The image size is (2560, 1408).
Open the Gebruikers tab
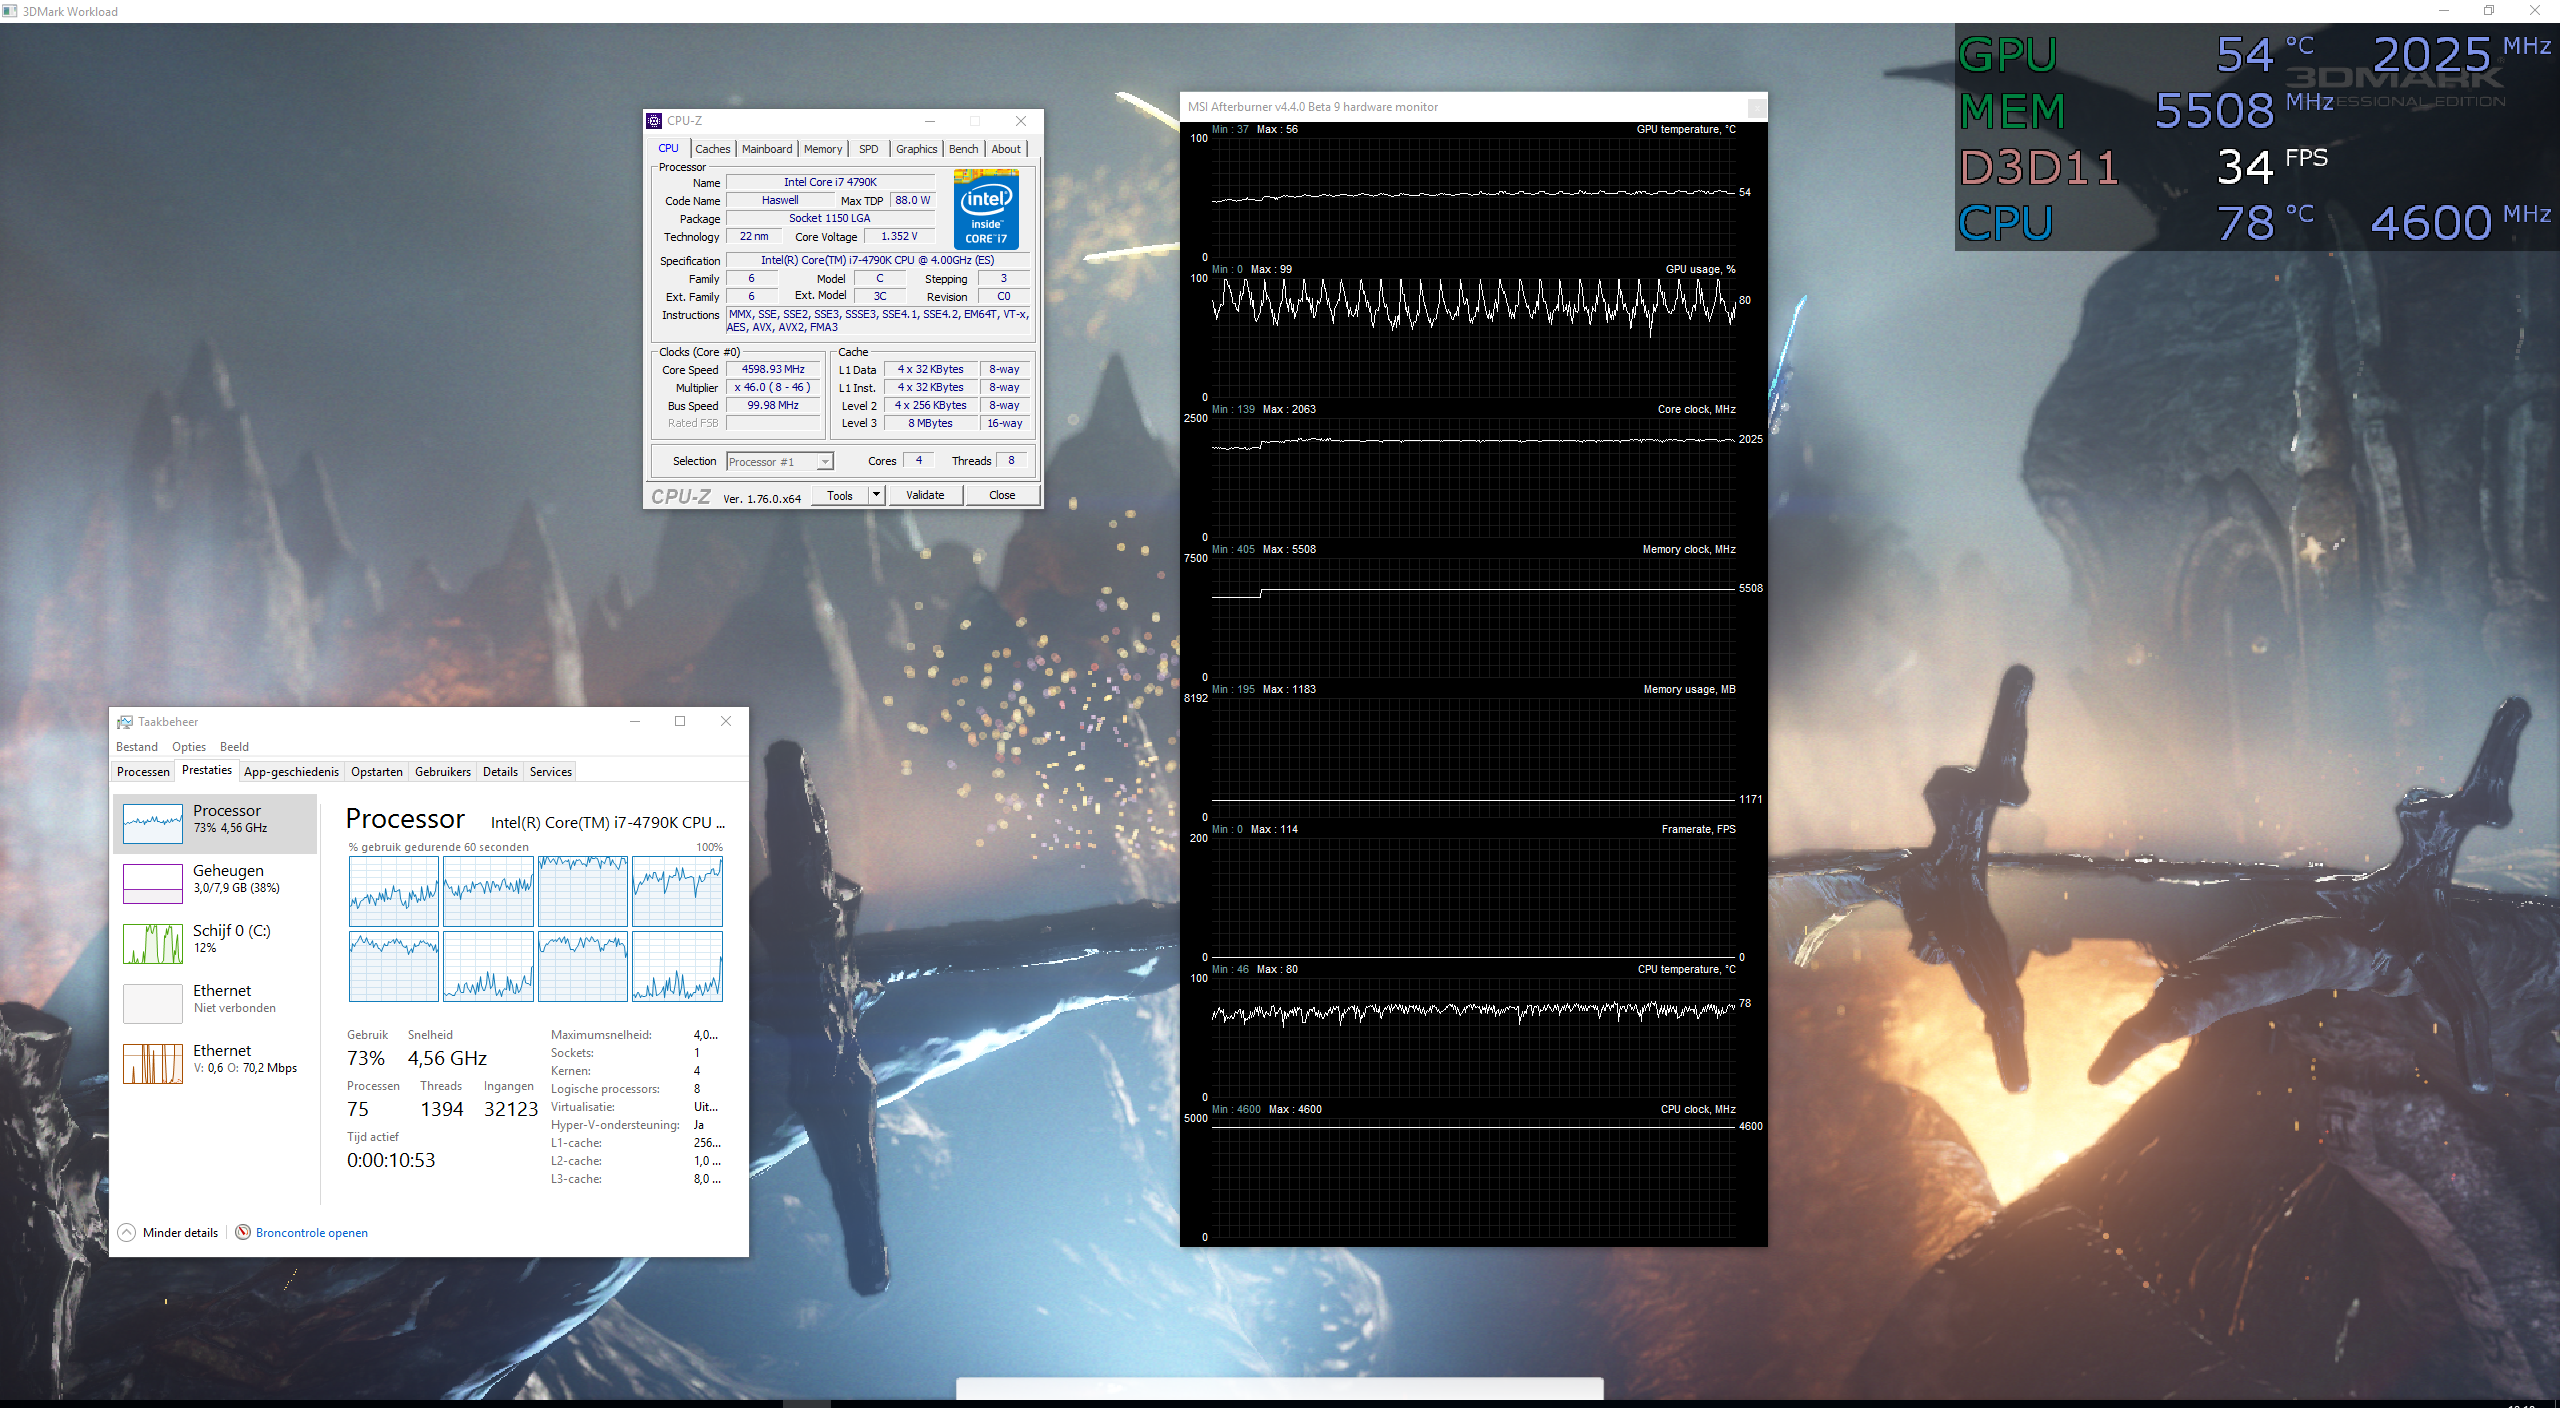click(443, 772)
